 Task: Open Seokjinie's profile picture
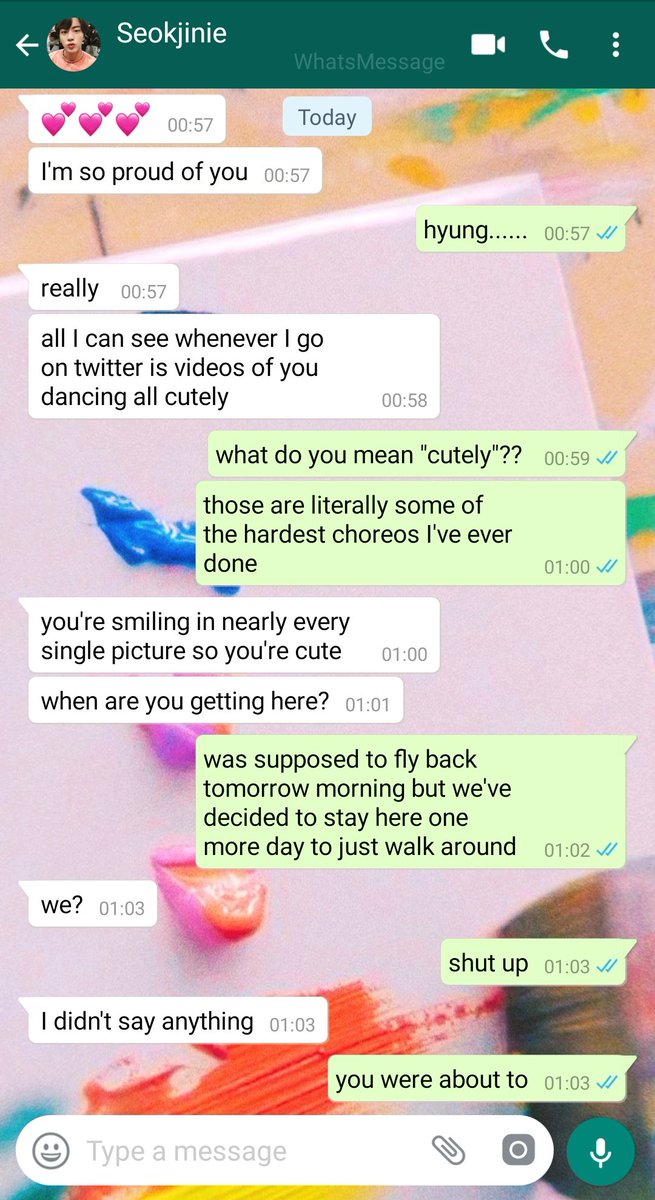point(73,45)
